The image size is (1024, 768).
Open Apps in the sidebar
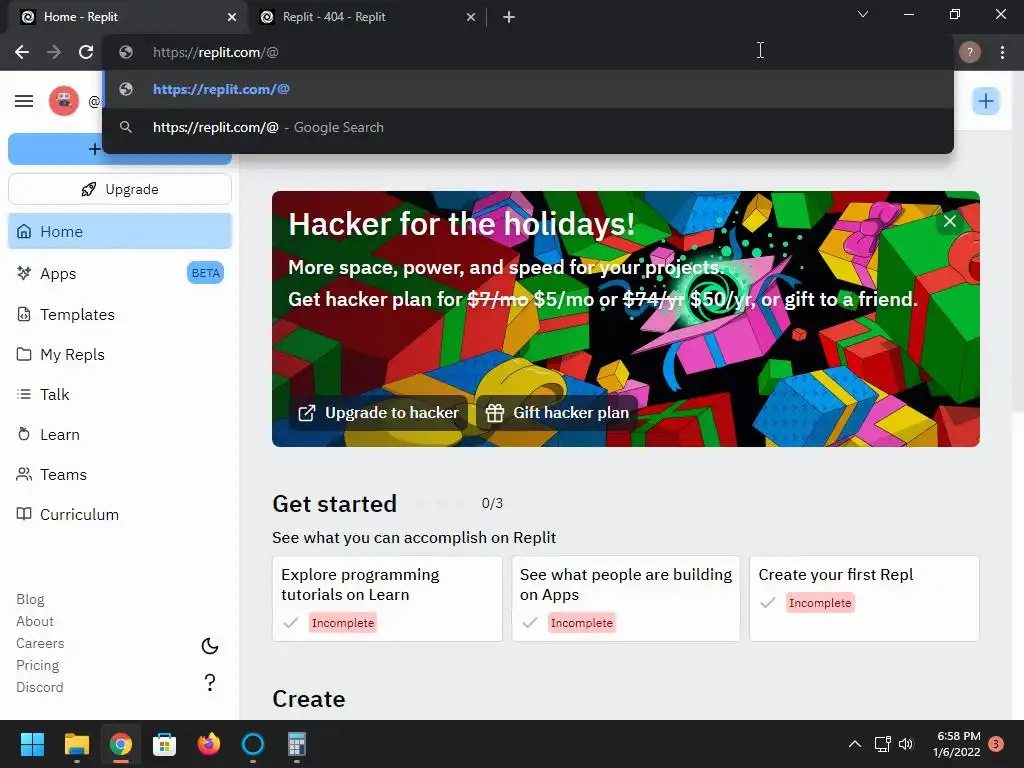tap(120, 274)
